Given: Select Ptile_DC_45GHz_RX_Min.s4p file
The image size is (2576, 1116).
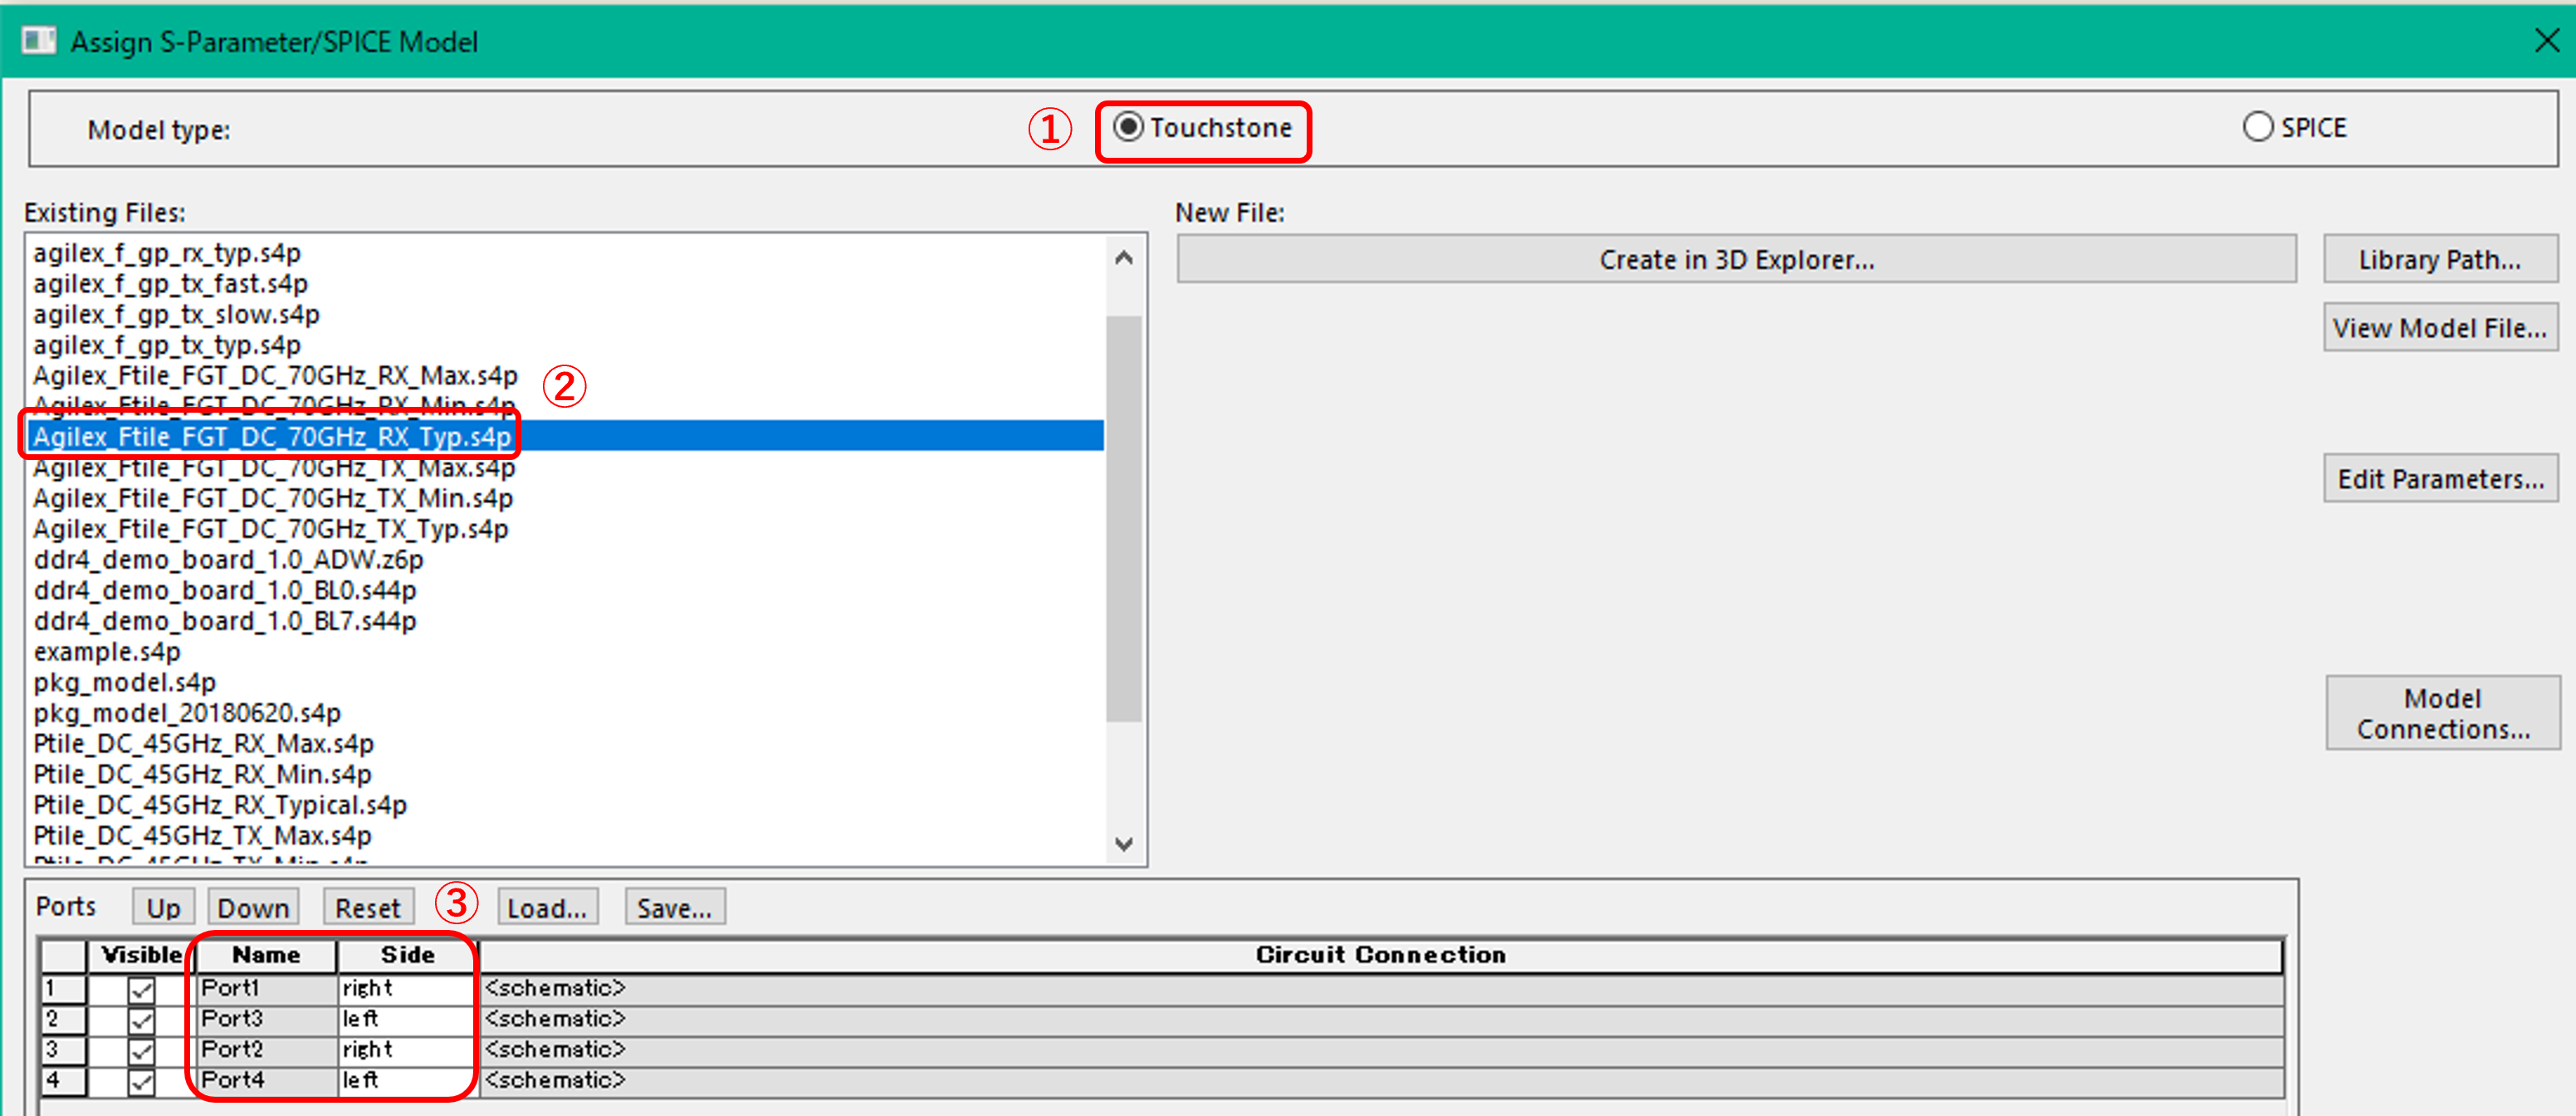Looking at the screenshot, I should [x=202, y=774].
